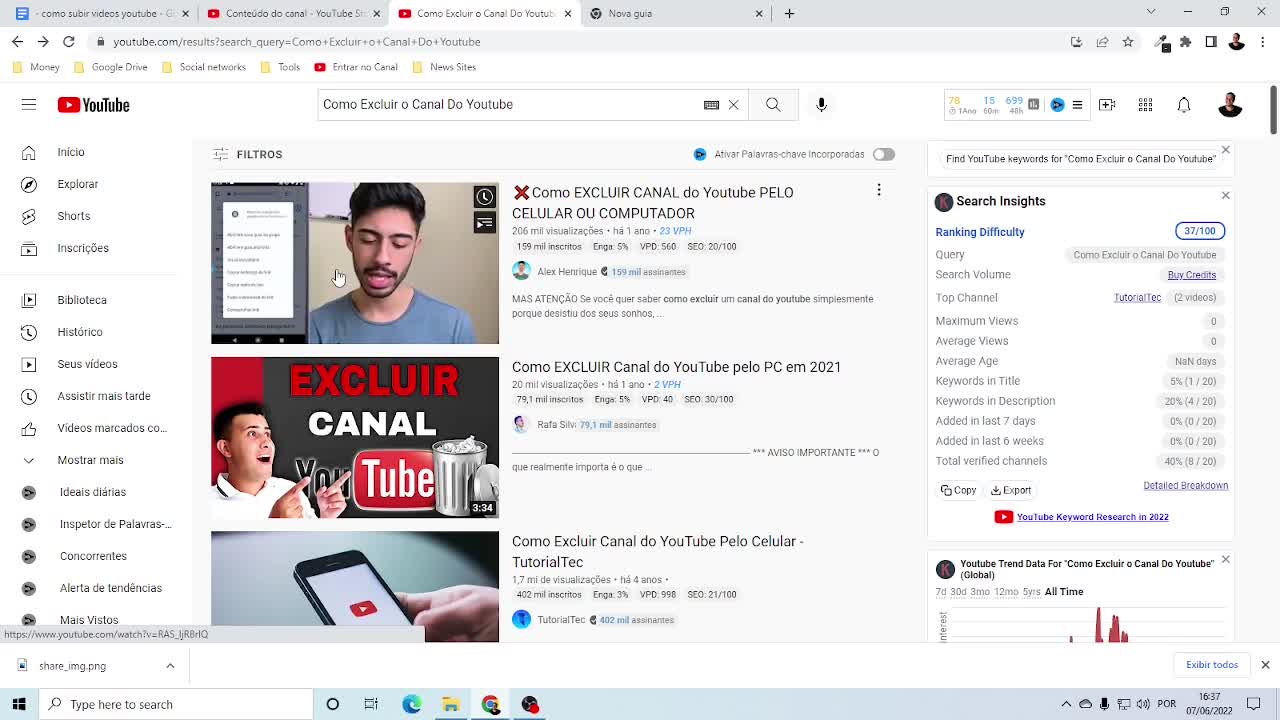Click the Buy Credits link

[1191, 275]
